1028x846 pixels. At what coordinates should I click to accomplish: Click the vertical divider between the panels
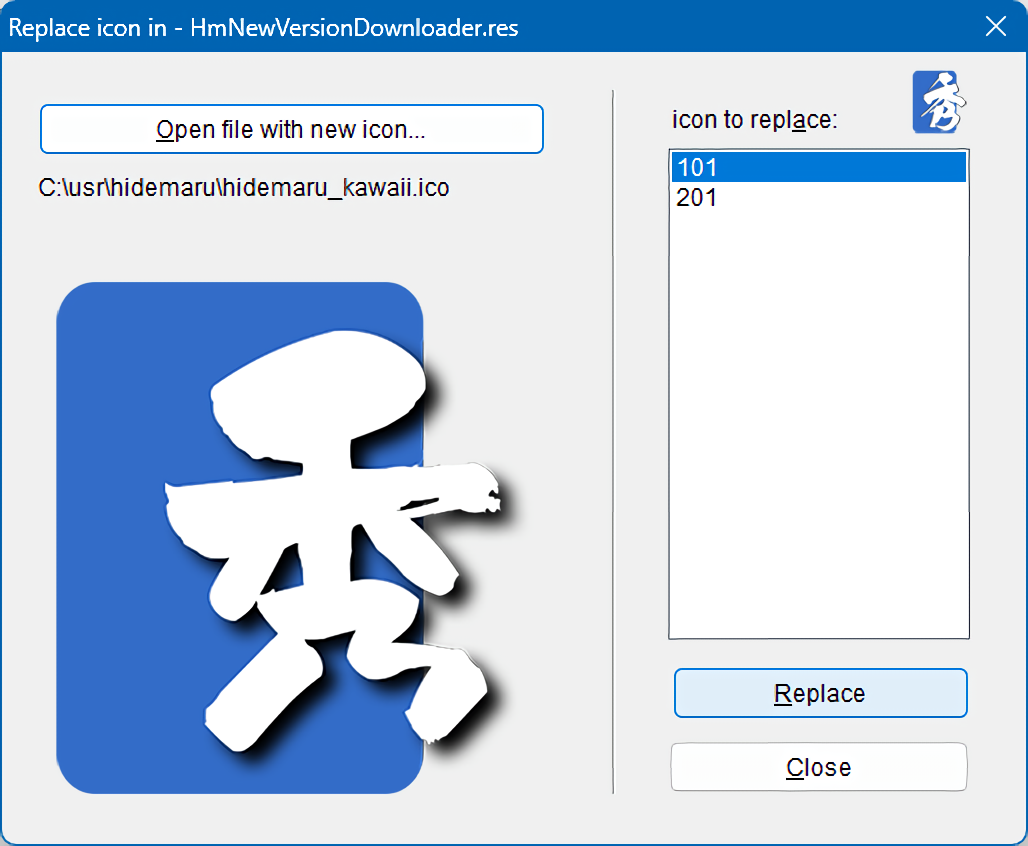pos(613,440)
